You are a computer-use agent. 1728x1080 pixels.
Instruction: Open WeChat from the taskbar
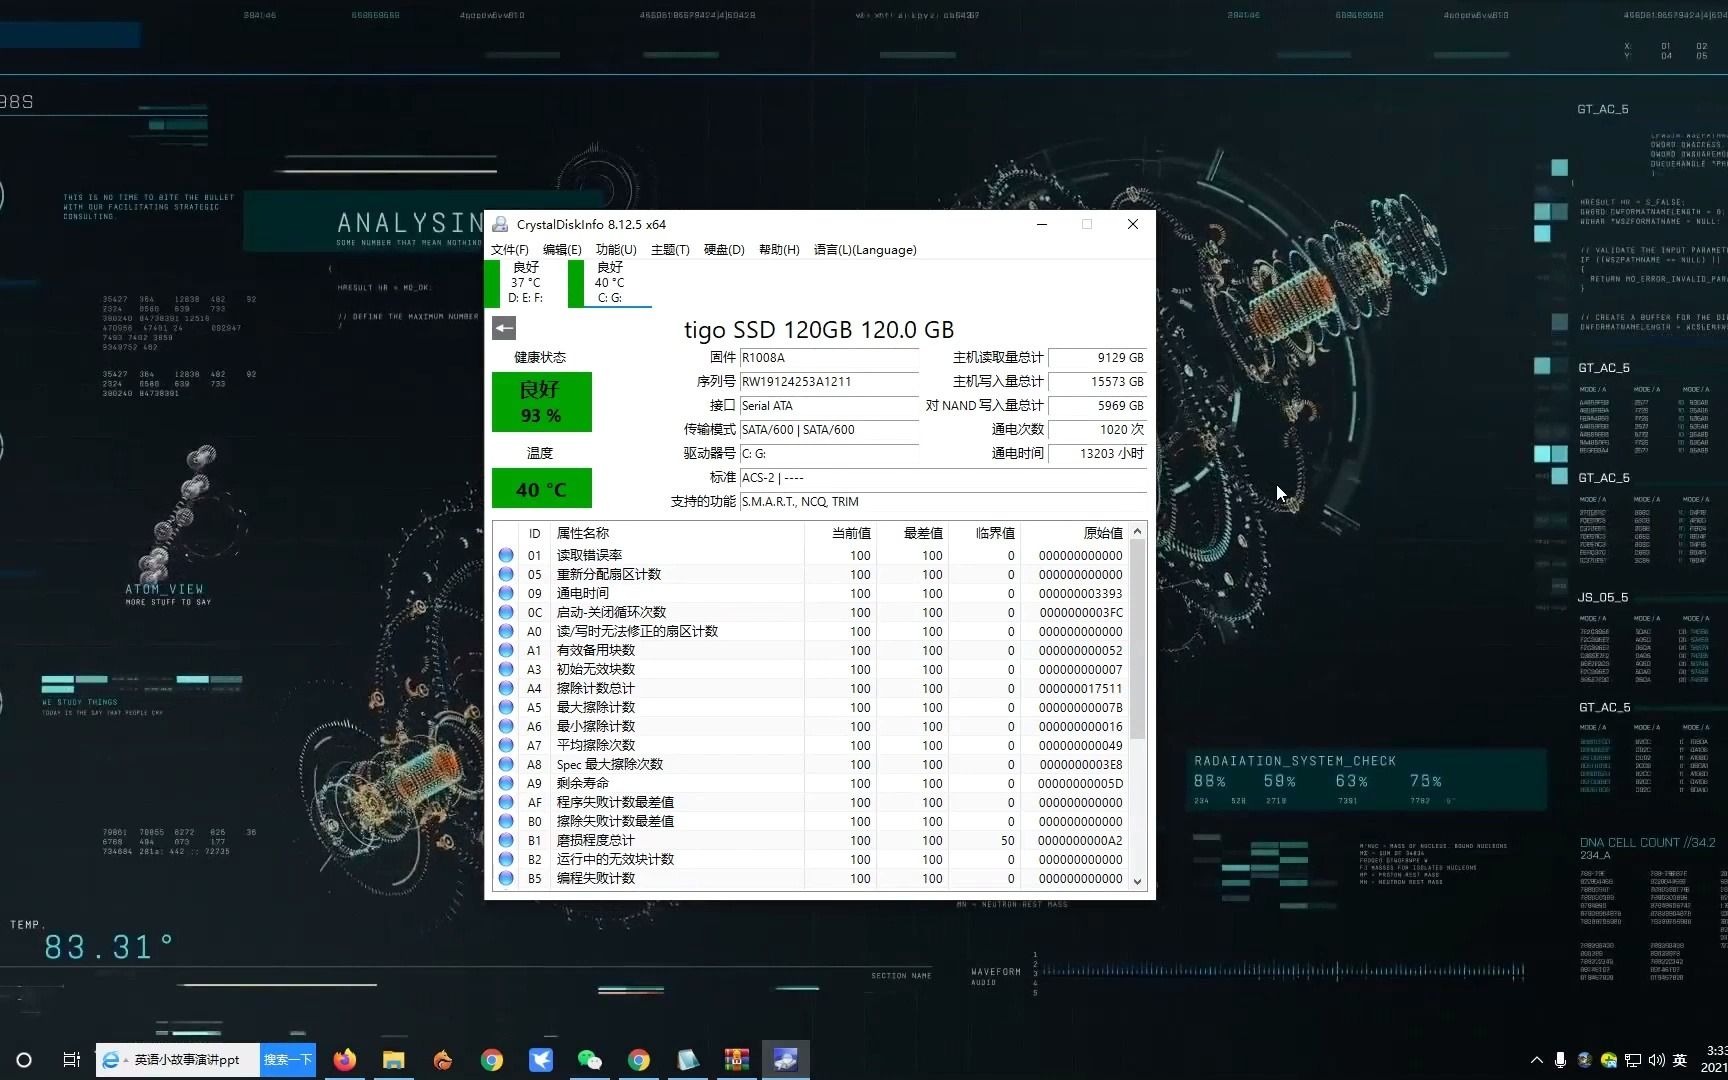click(590, 1060)
